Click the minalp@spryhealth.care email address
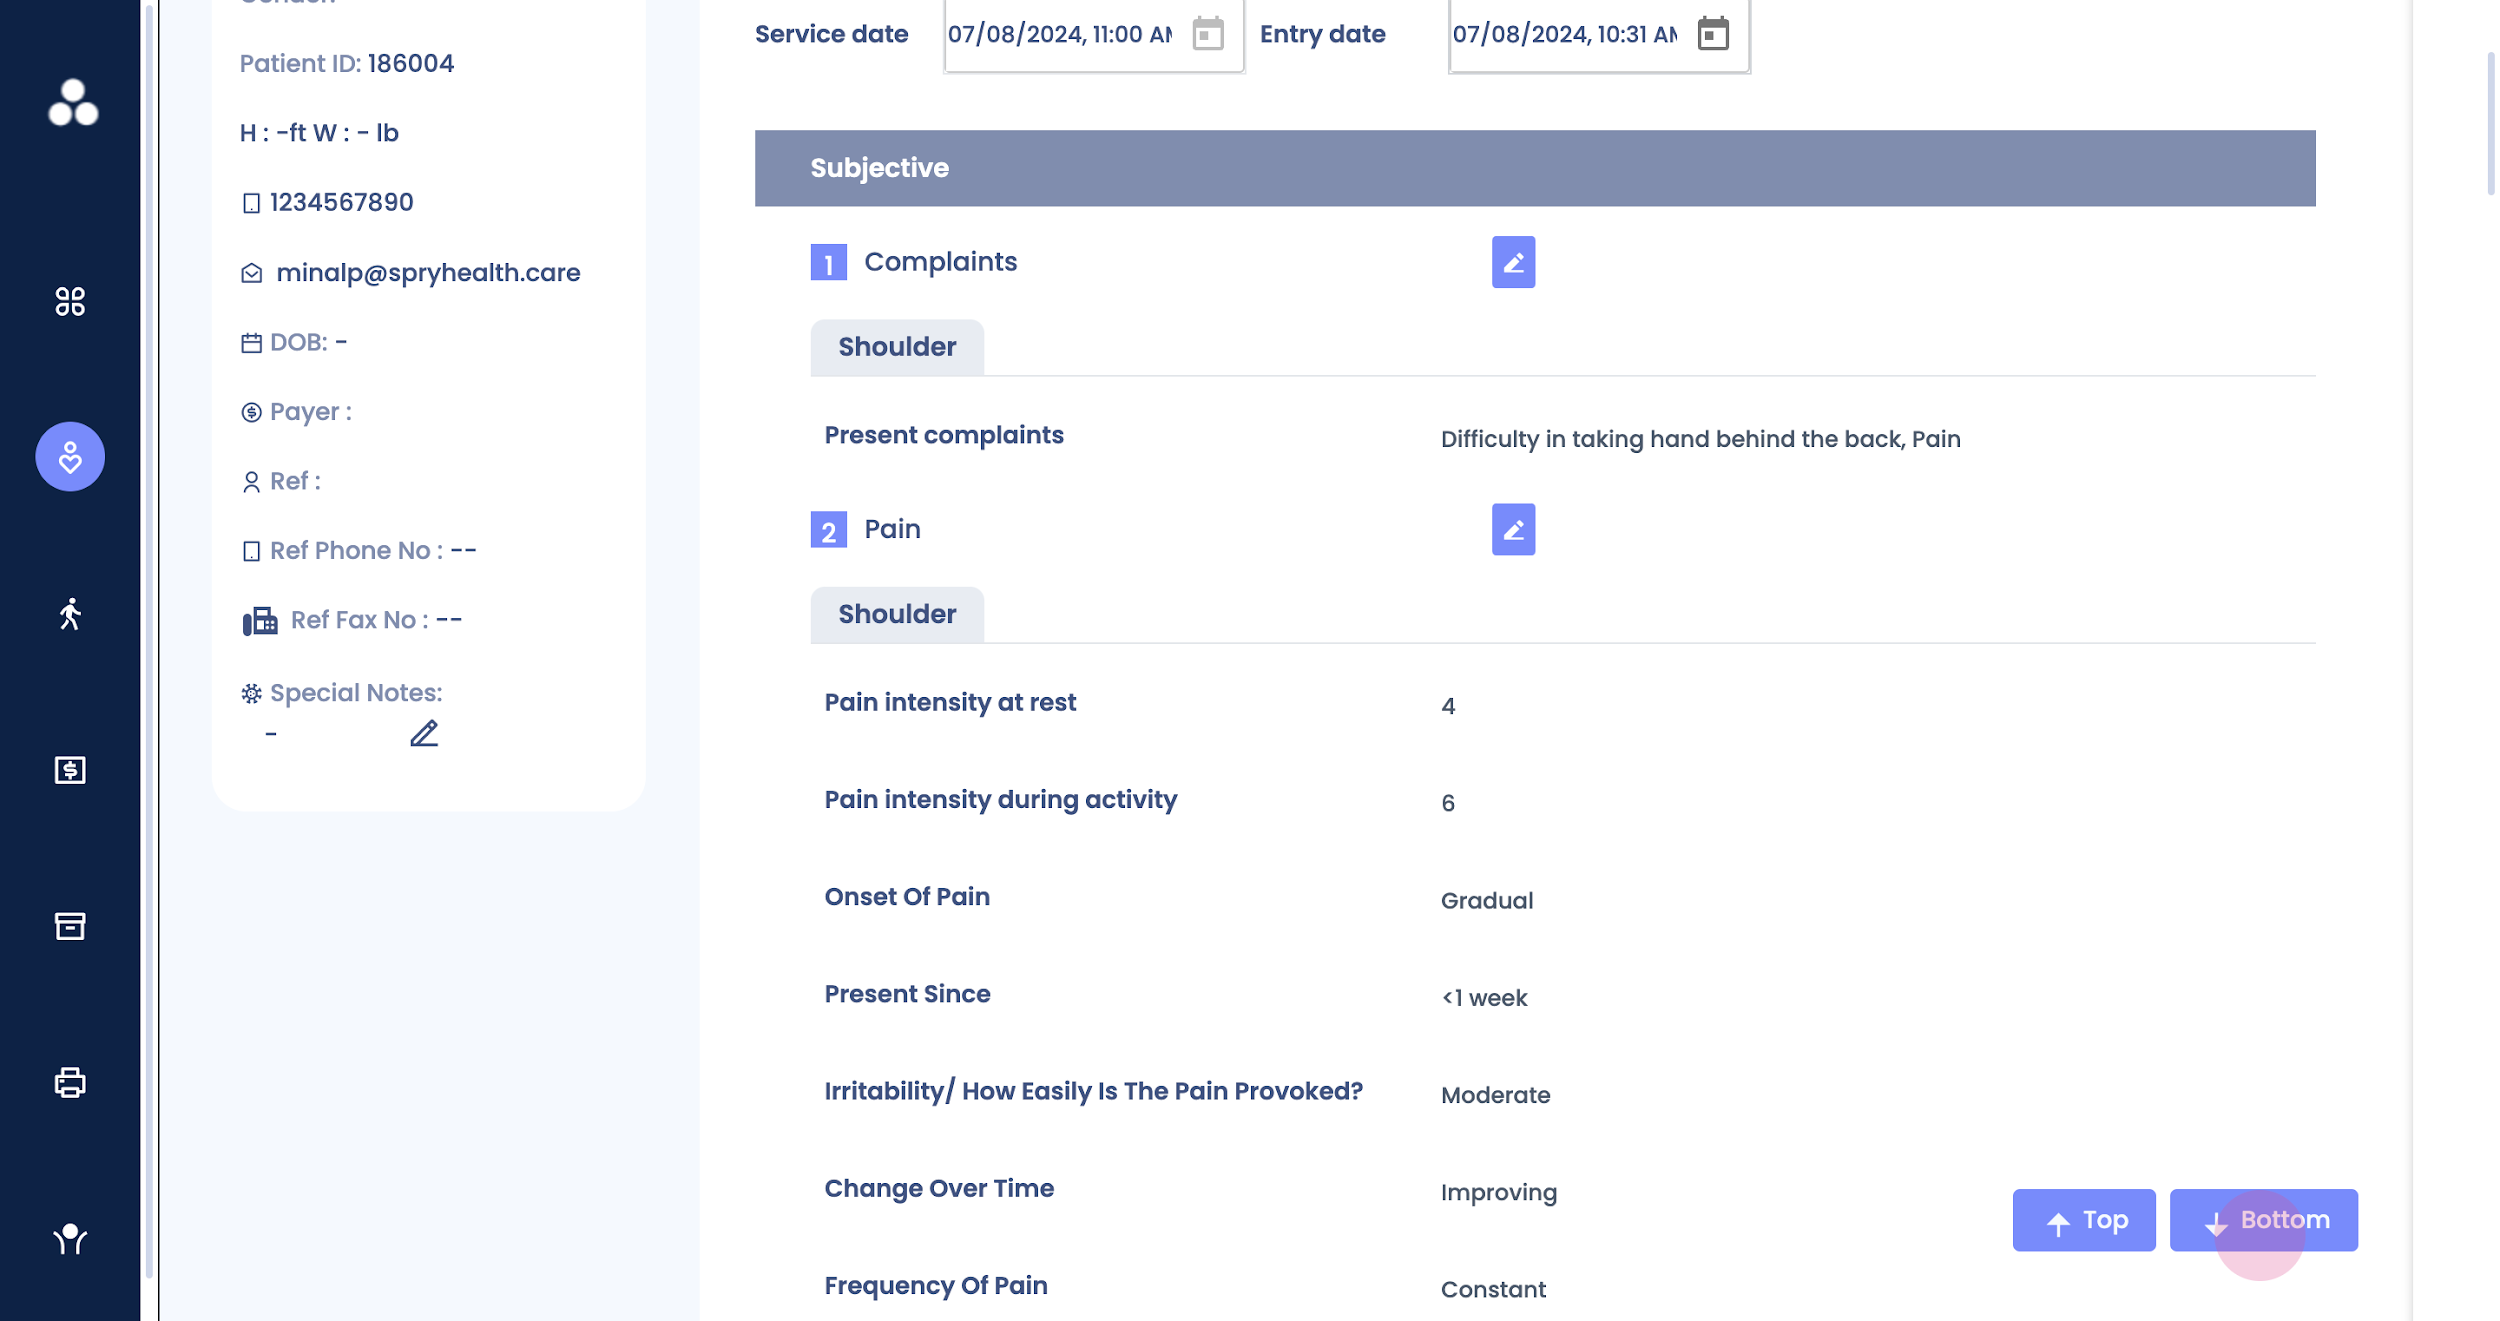Screen dimensions: 2500x1321 (428, 272)
